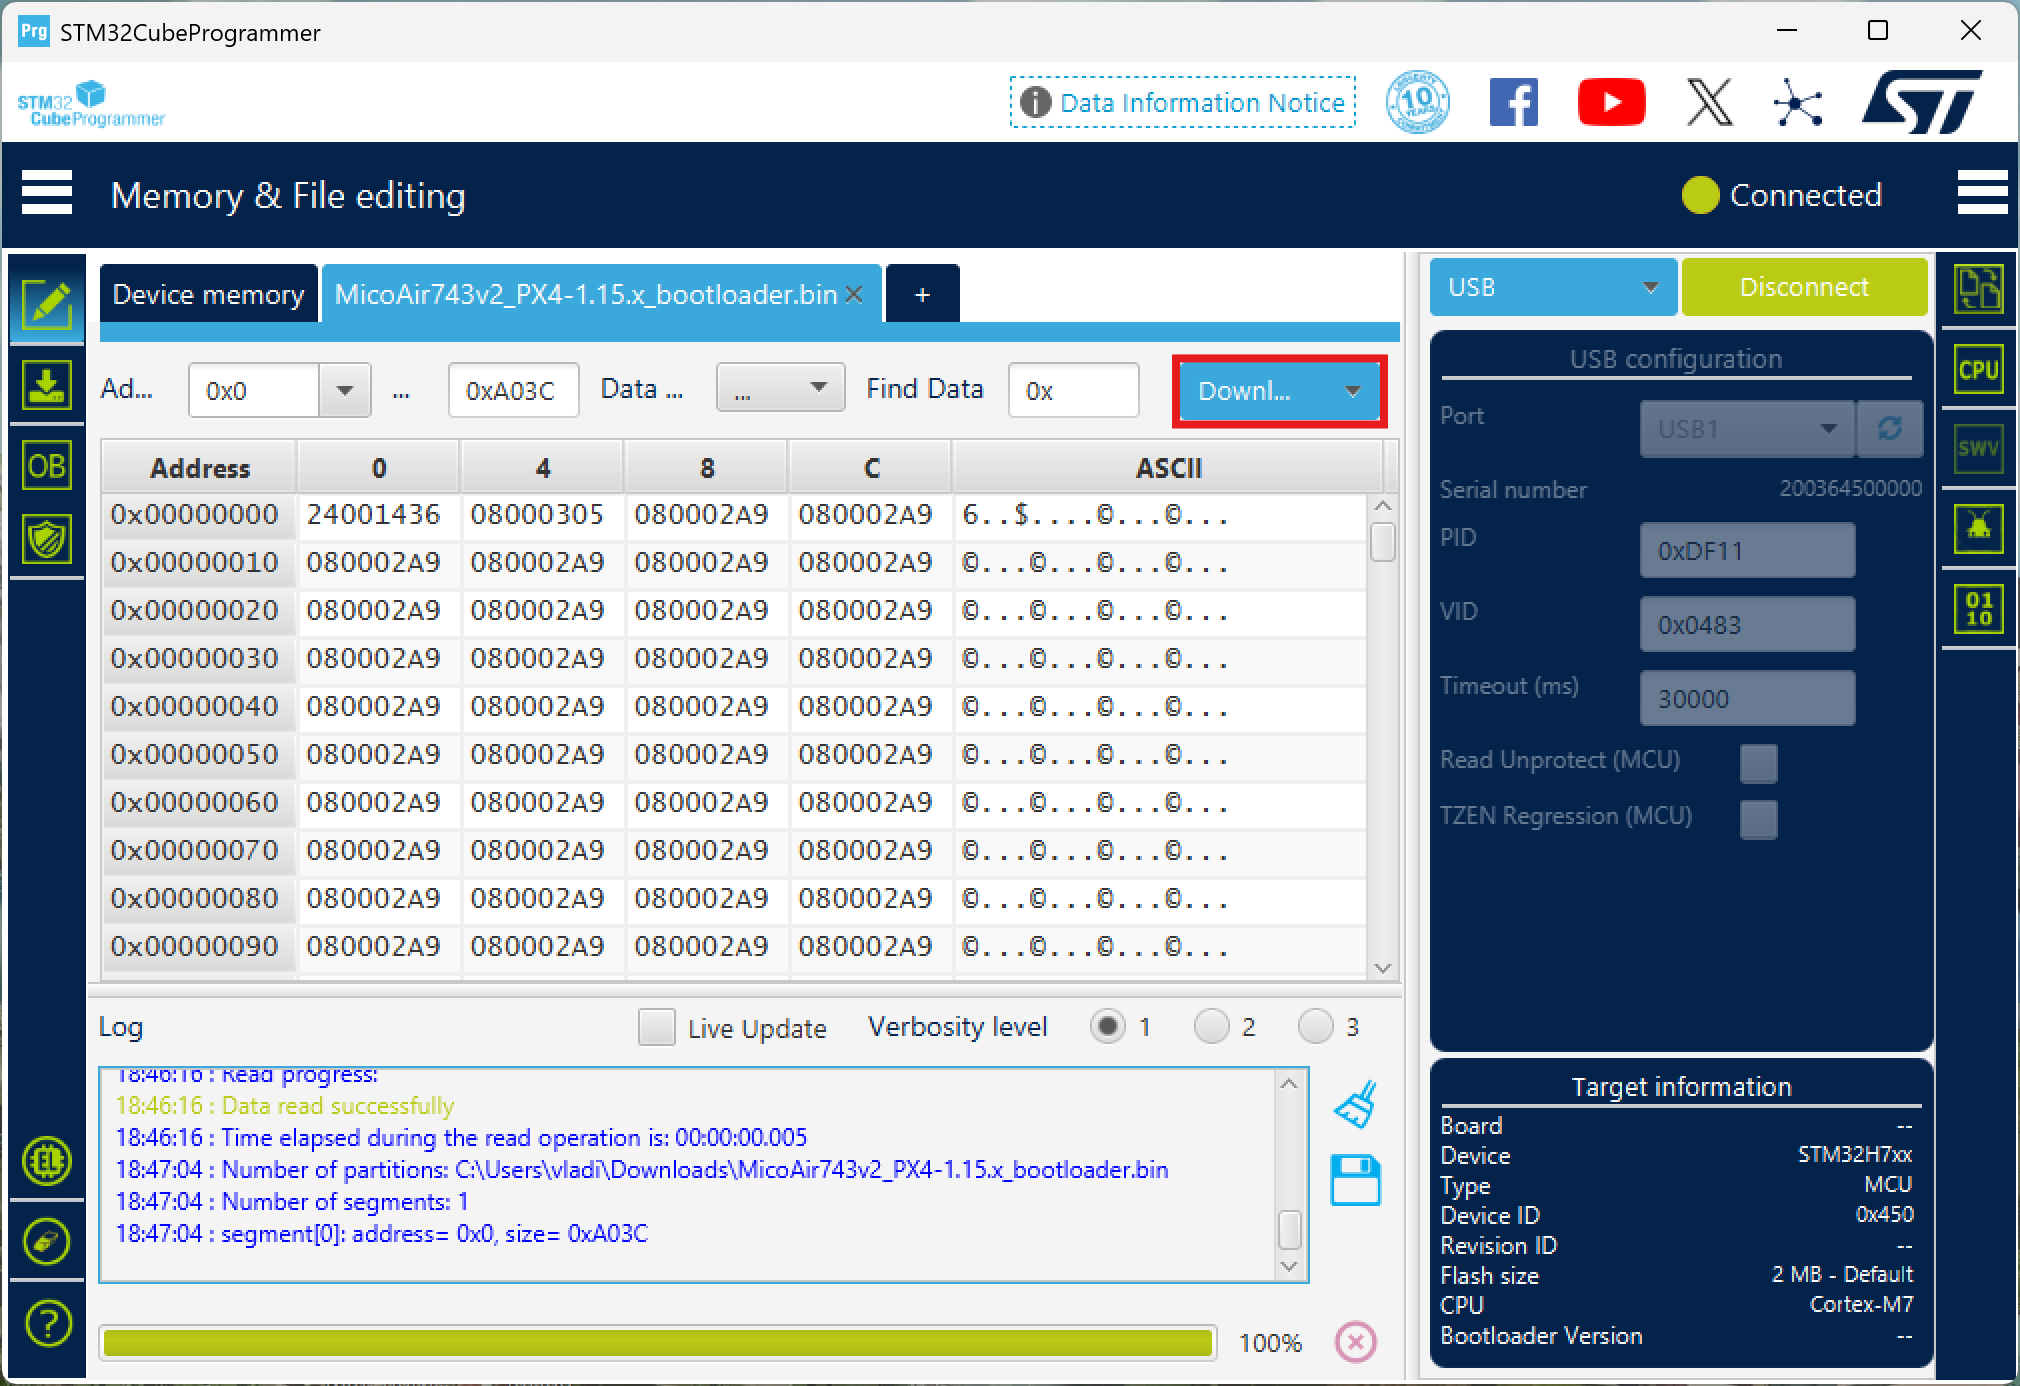The height and width of the screenshot is (1386, 2020).
Task: Open the USB connection type dropdown
Action: pyautogui.click(x=1552, y=288)
